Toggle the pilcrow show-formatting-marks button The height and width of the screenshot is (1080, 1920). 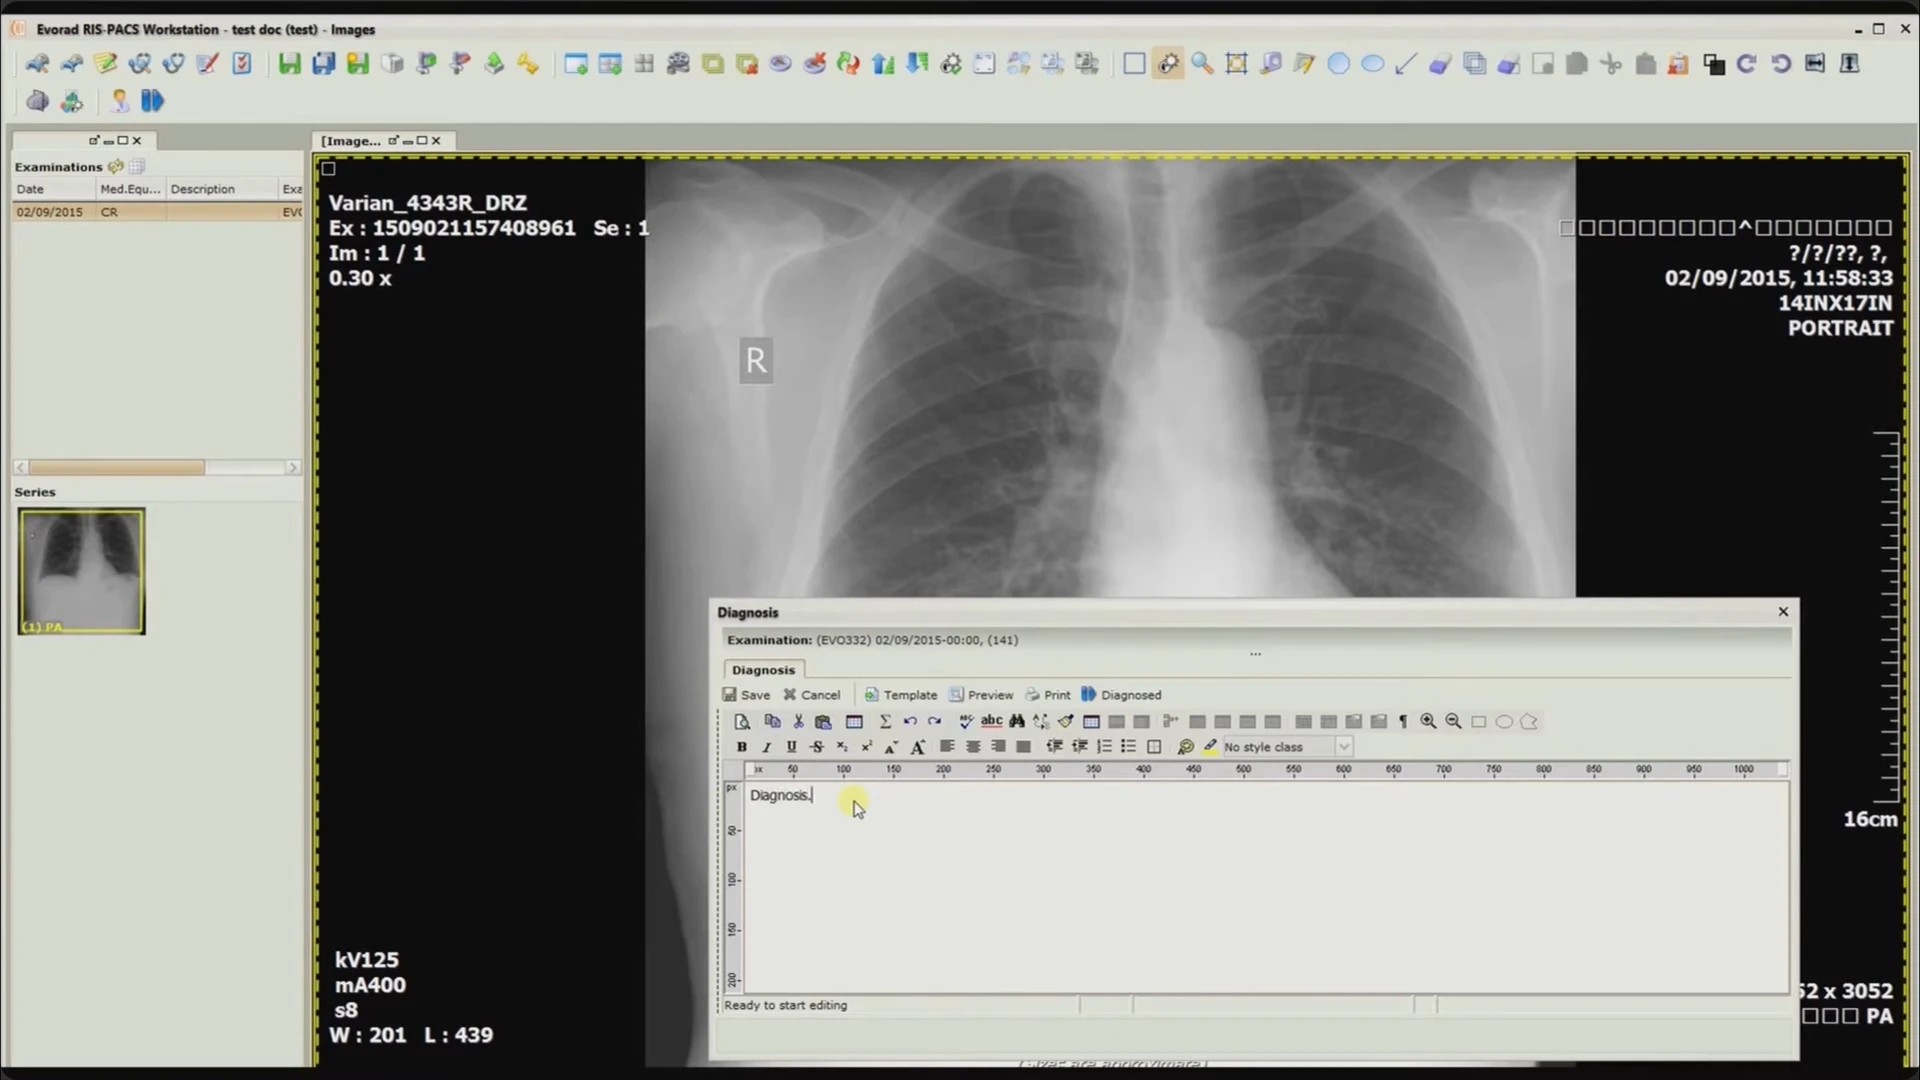pyautogui.click(x=1403, y=722)
